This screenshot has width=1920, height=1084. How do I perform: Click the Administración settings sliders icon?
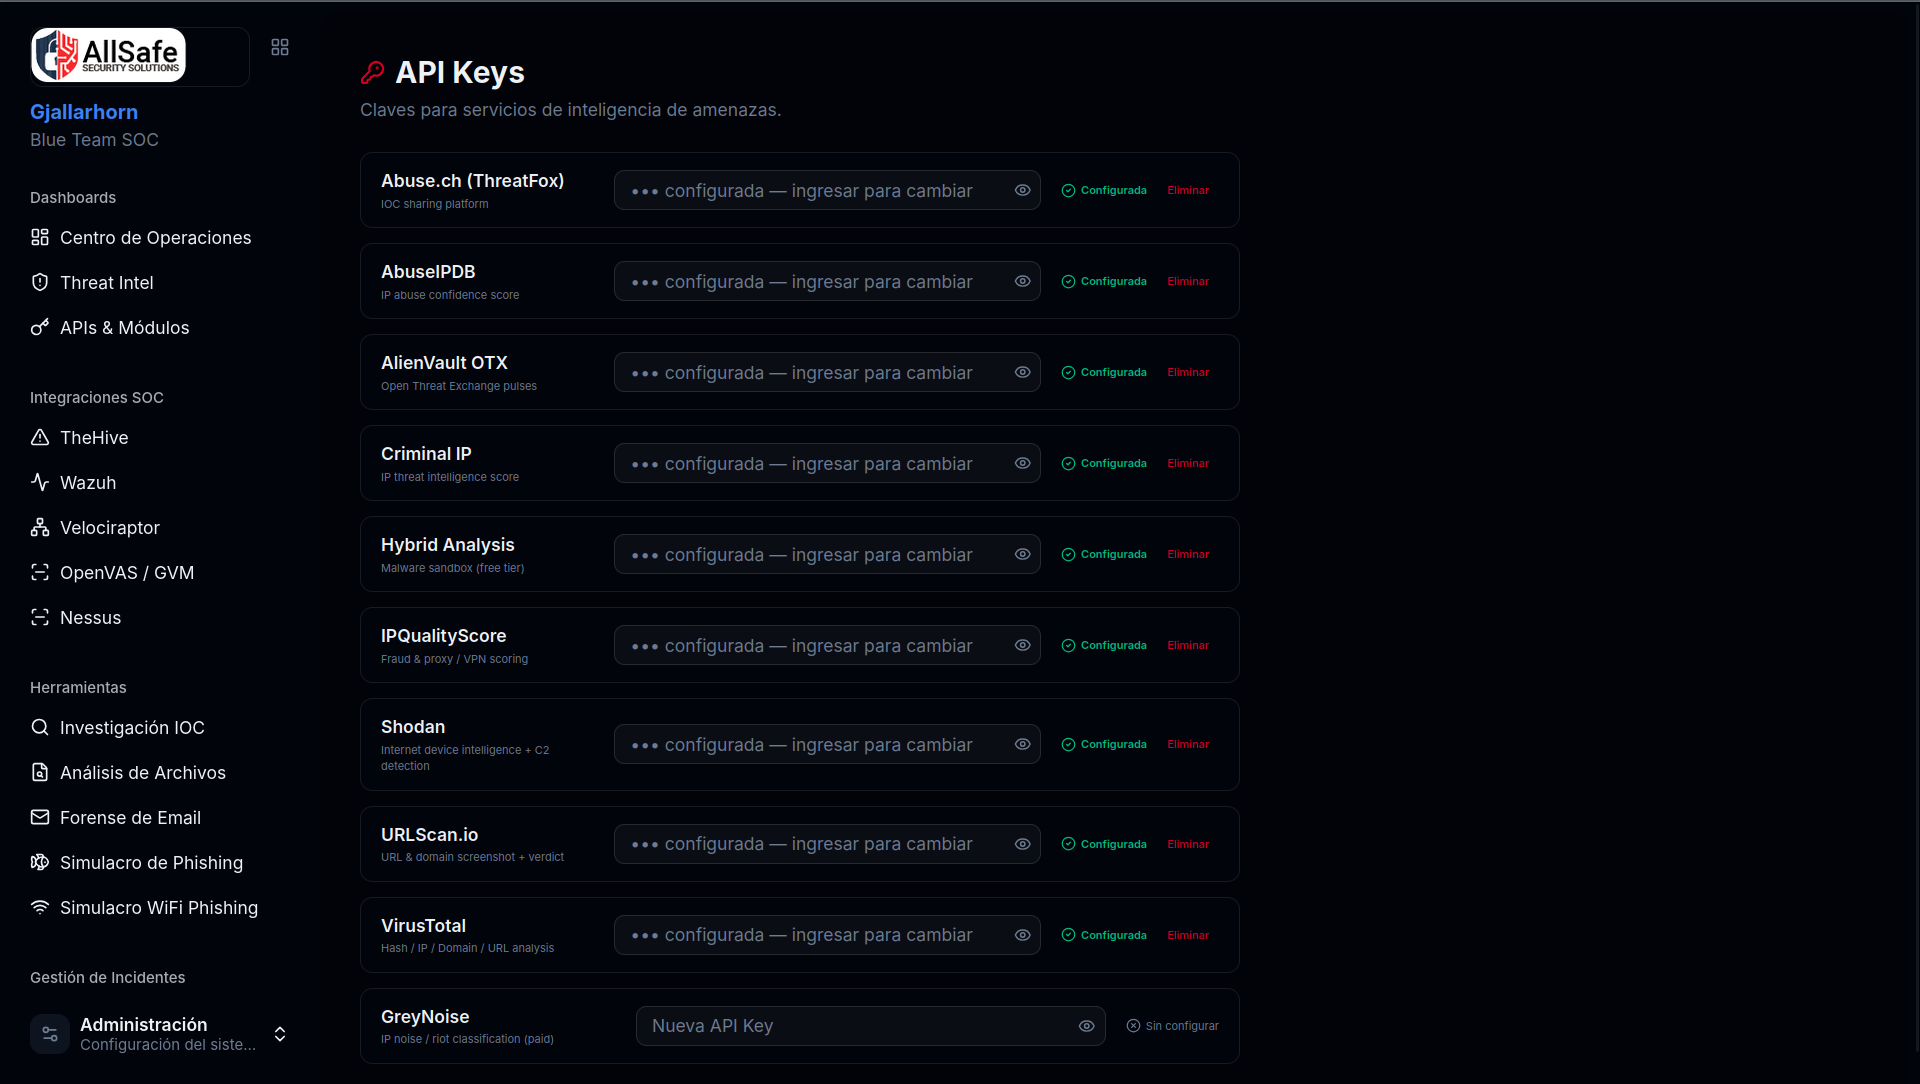tap(50, 1034)
